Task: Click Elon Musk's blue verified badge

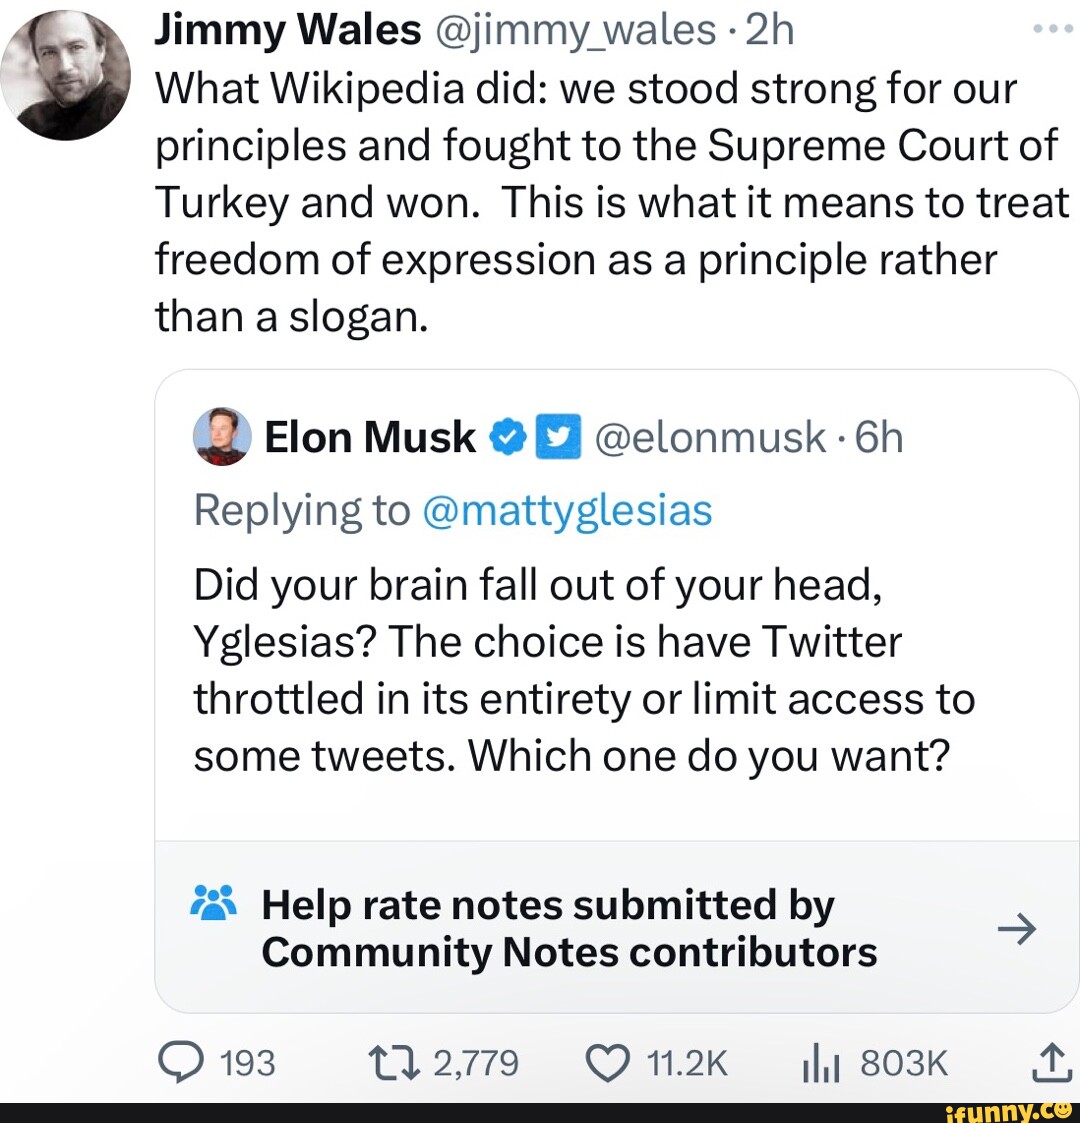Action: pyautogui.click(x=507, y=437)
